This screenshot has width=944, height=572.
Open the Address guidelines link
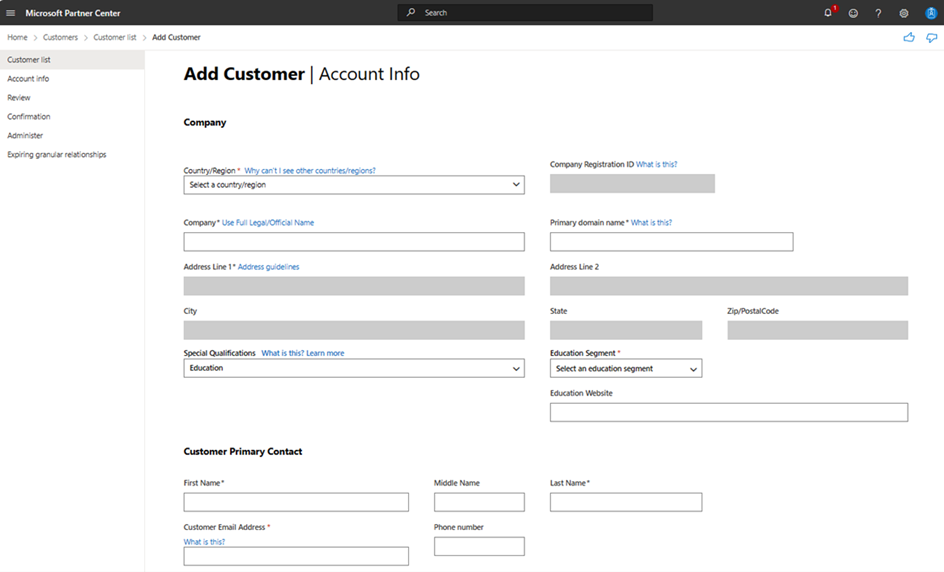tap(268, 267)
